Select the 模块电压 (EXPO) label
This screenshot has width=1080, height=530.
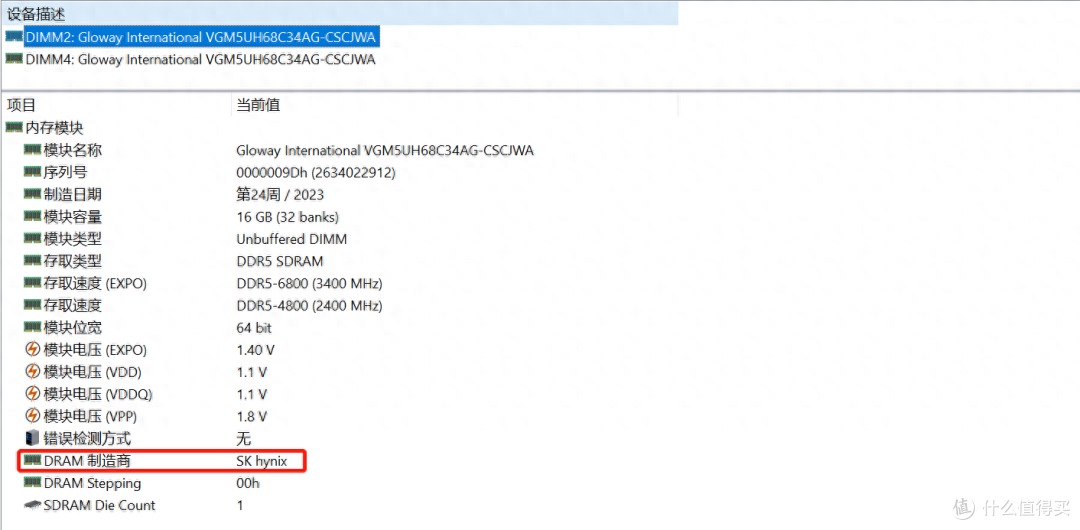coord(95,350)
